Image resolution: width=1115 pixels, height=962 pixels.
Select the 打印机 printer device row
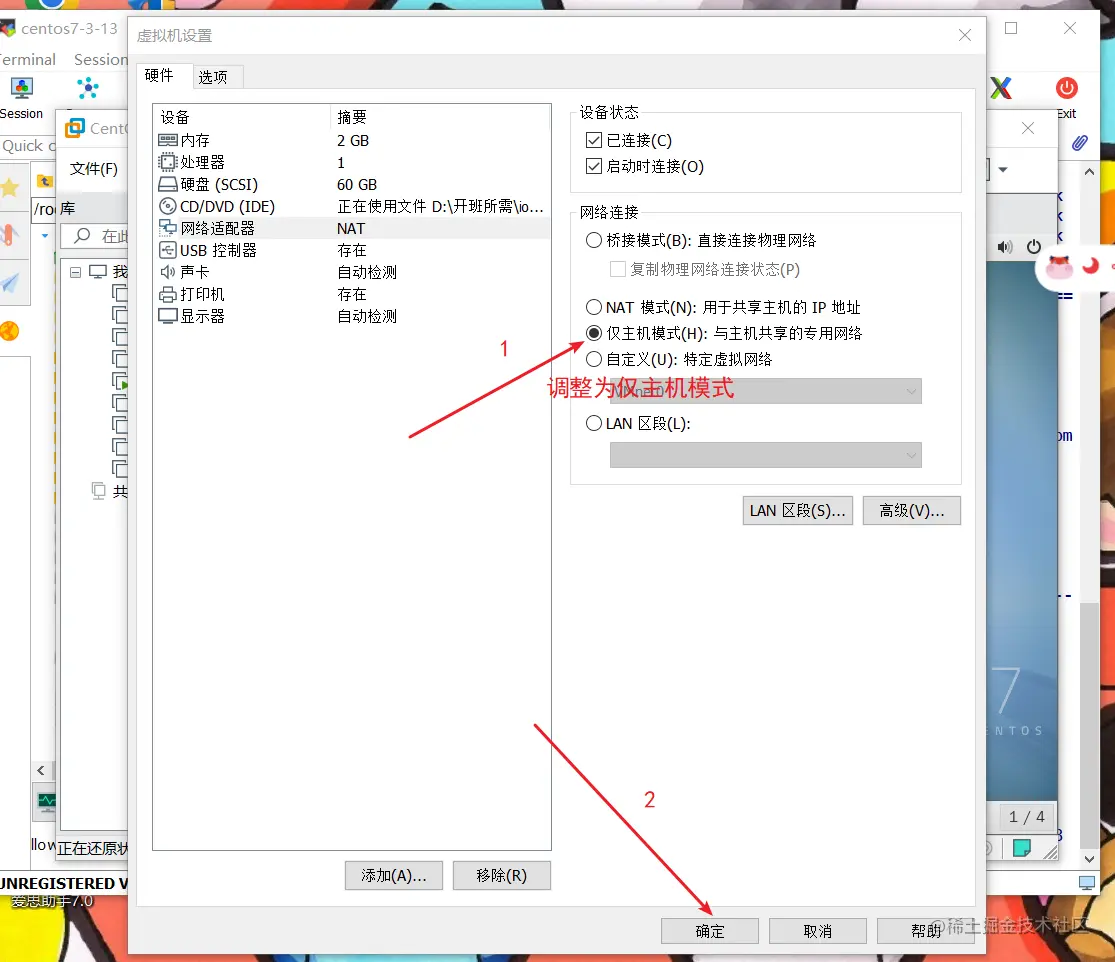[x=351, y=294]
